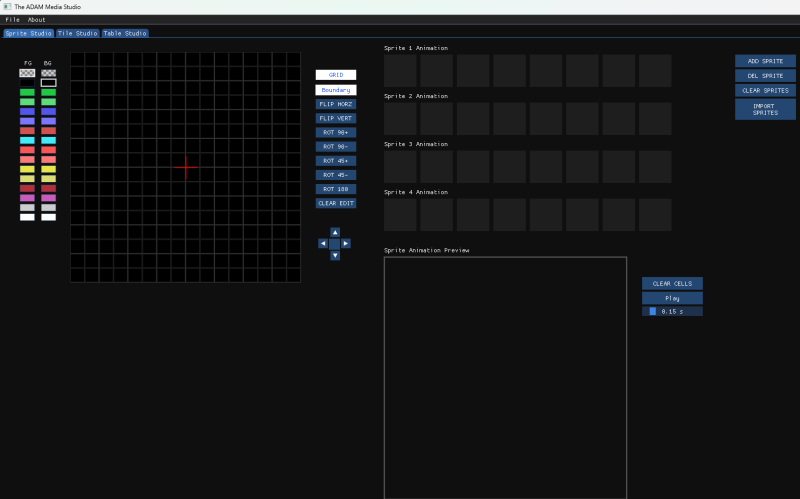The width and height of the screenshot is (800, 499).
Task: Shift the sprite right with the right arrow
Action: [x=346, y=243]
